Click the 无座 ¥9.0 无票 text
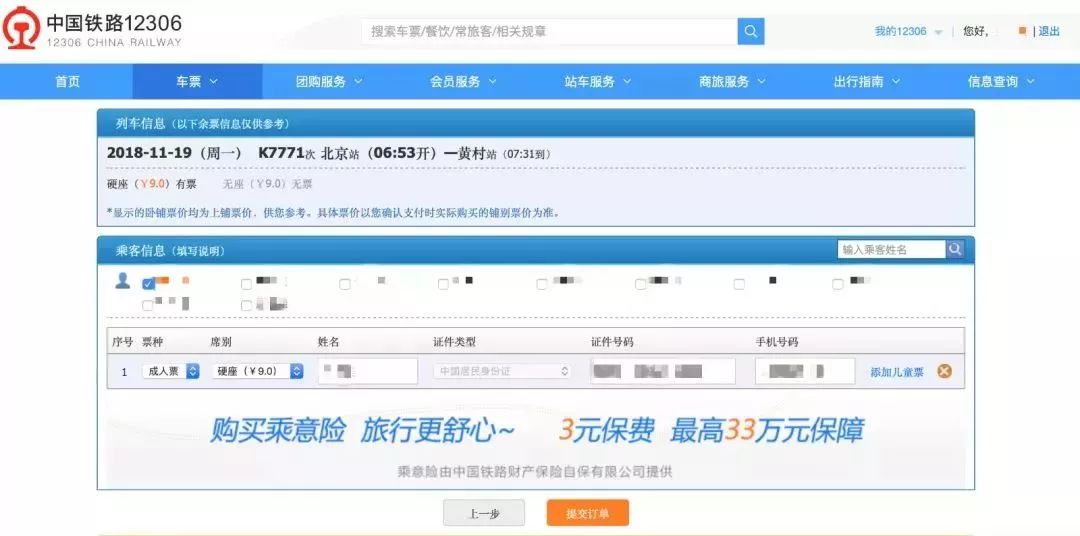1080x536 pixels. [267, 184]
